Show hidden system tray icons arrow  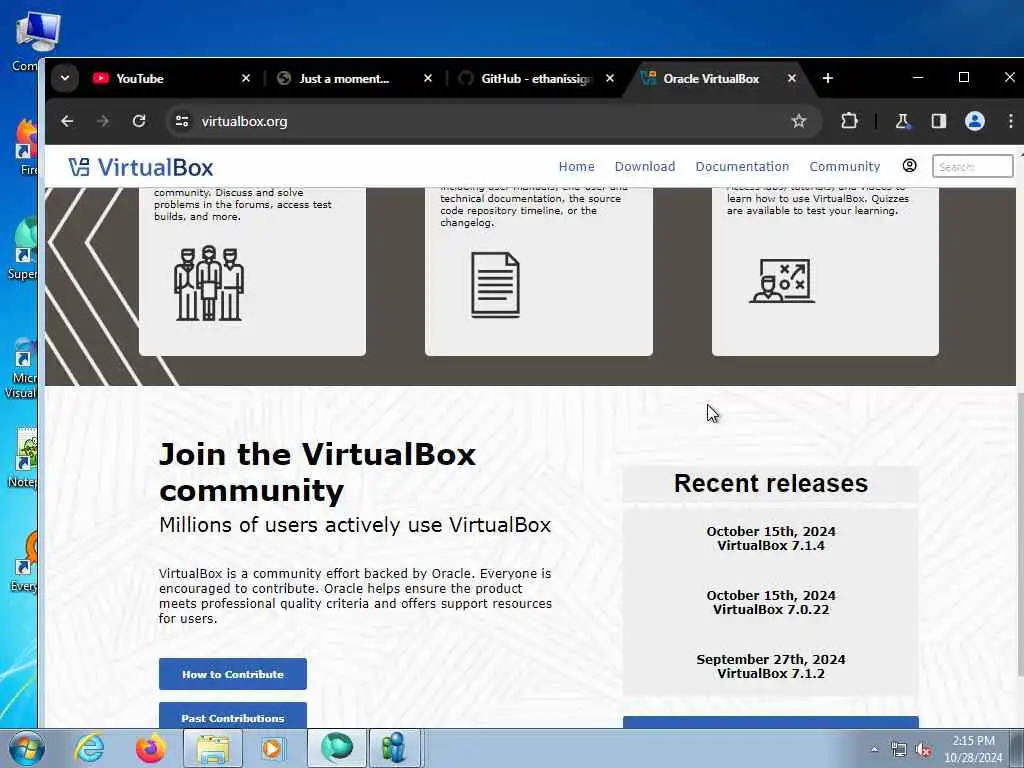(x=874, y=749)
